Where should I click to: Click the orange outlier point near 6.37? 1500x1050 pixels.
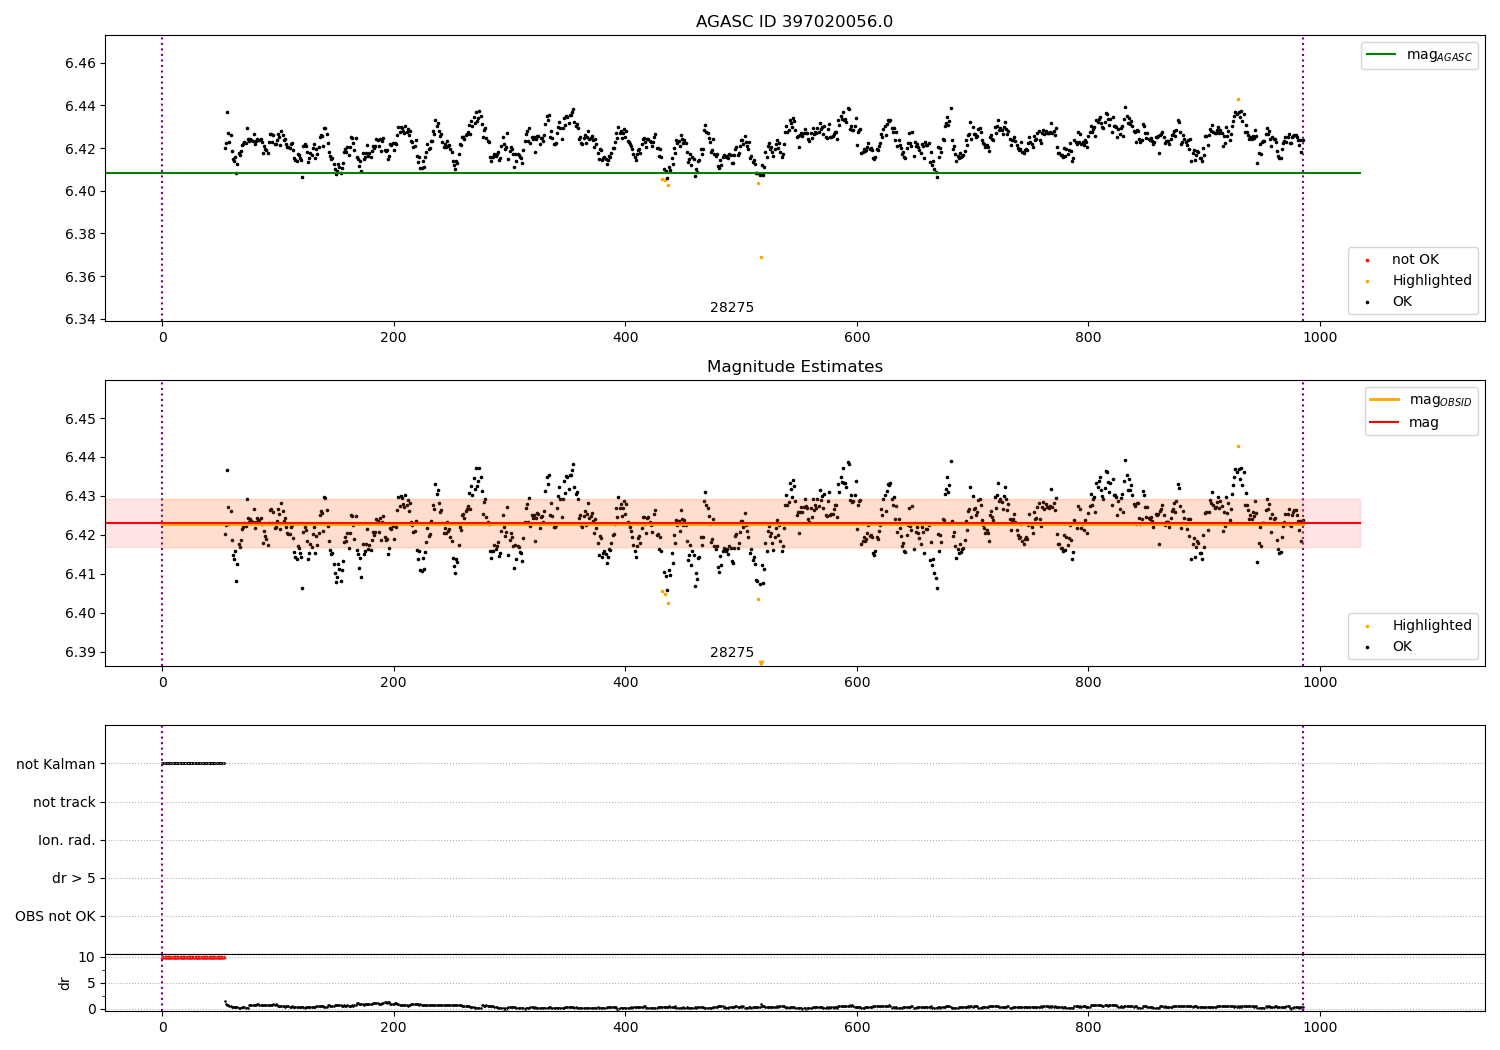pyautogui.click(x=761, y=257)
